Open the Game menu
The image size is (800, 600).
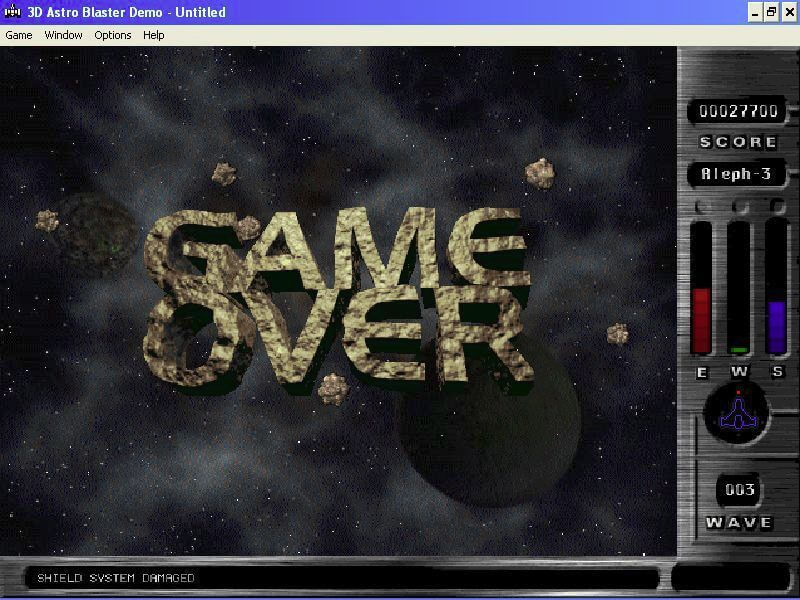click(x=19, y=35)
